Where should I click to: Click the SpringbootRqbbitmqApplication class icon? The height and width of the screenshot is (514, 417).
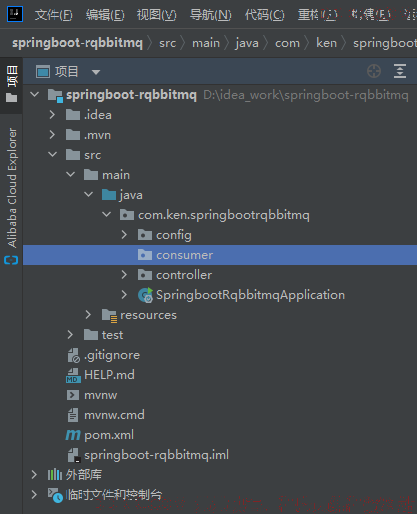tap(145, 295)
